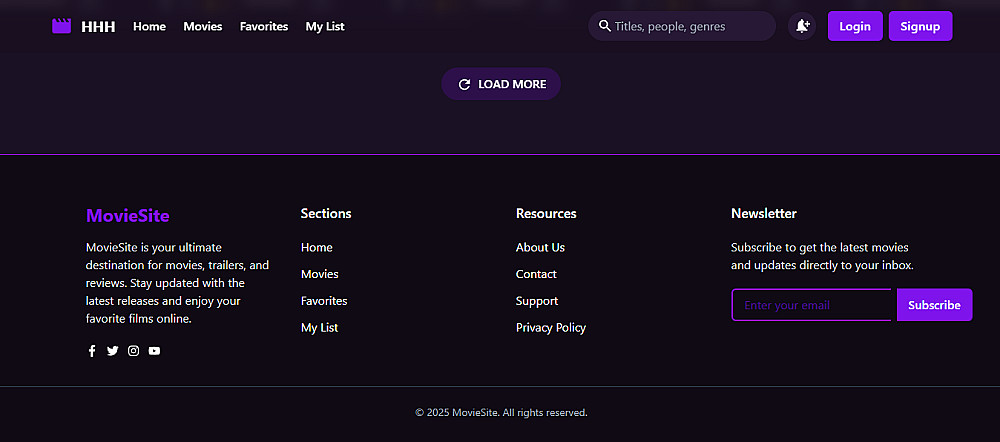The height and width of the screenshot is (442, 1000).
Task: Open MovieSite Twitter icon
Action: (112, 351)
